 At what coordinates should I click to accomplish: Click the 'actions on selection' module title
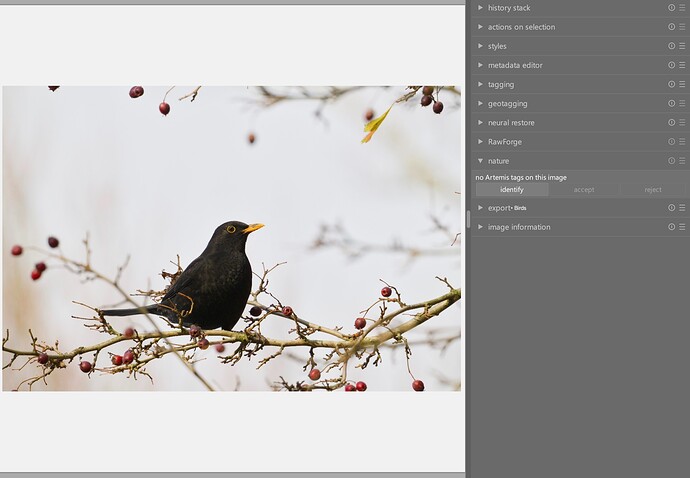(x=521, y=27)
